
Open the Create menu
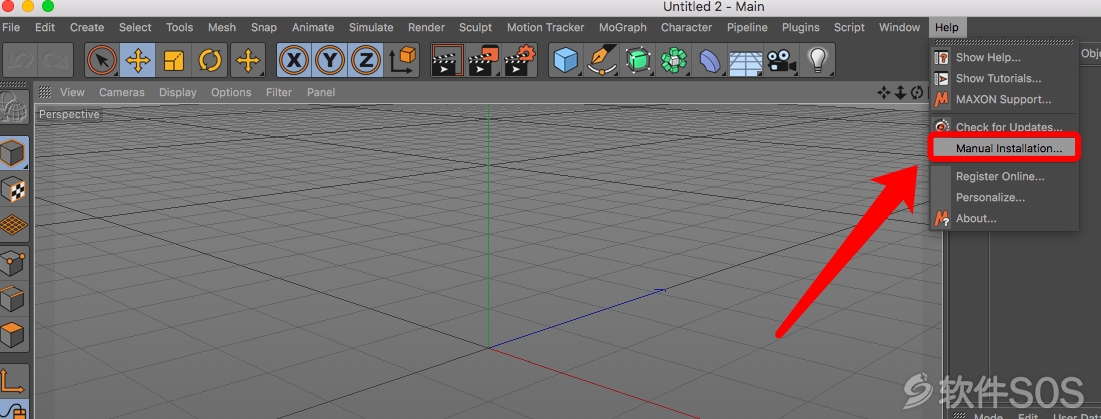click(87, 27)
